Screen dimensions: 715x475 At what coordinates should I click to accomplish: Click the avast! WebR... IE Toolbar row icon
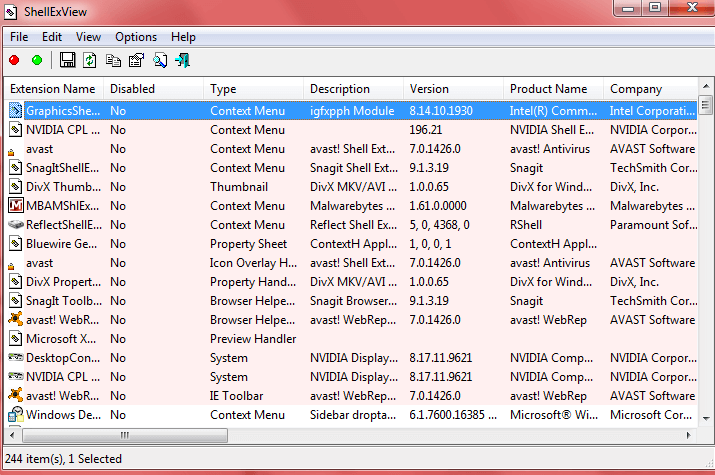pos(16,395)
